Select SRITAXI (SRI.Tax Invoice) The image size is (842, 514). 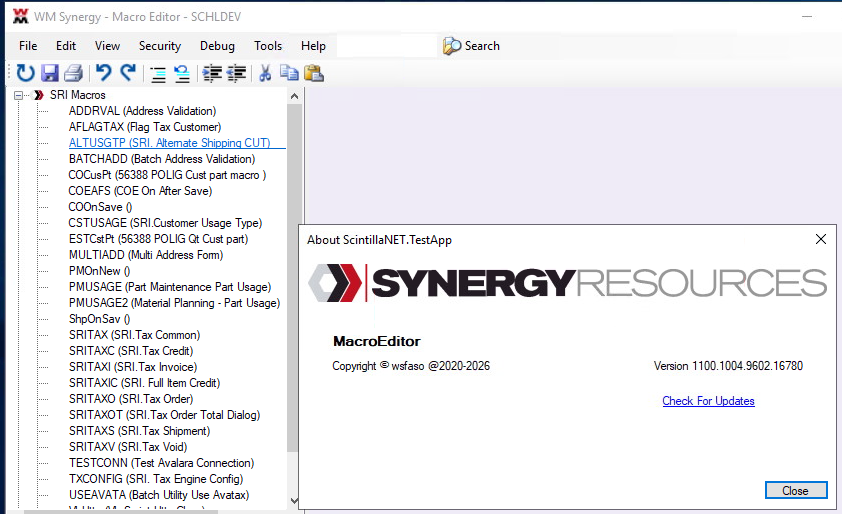pos(133,367)
